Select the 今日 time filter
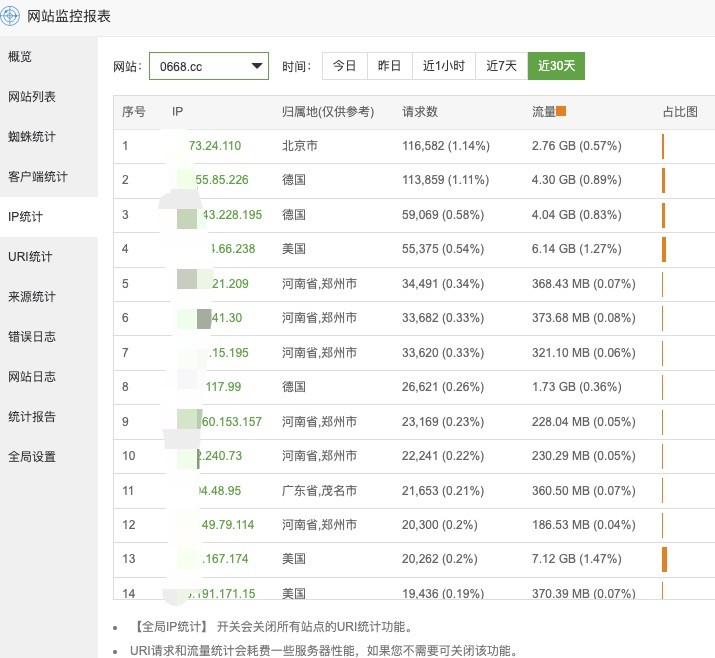Viewport: 715px width, 658px height. (x=344, y=66)
